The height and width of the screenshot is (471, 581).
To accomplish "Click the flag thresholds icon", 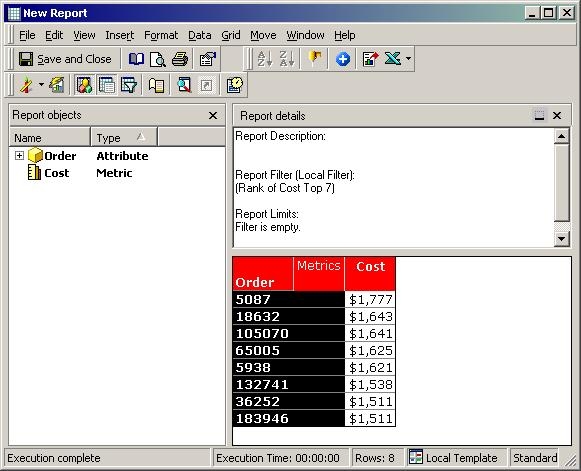I will click(x=315, y=59).
